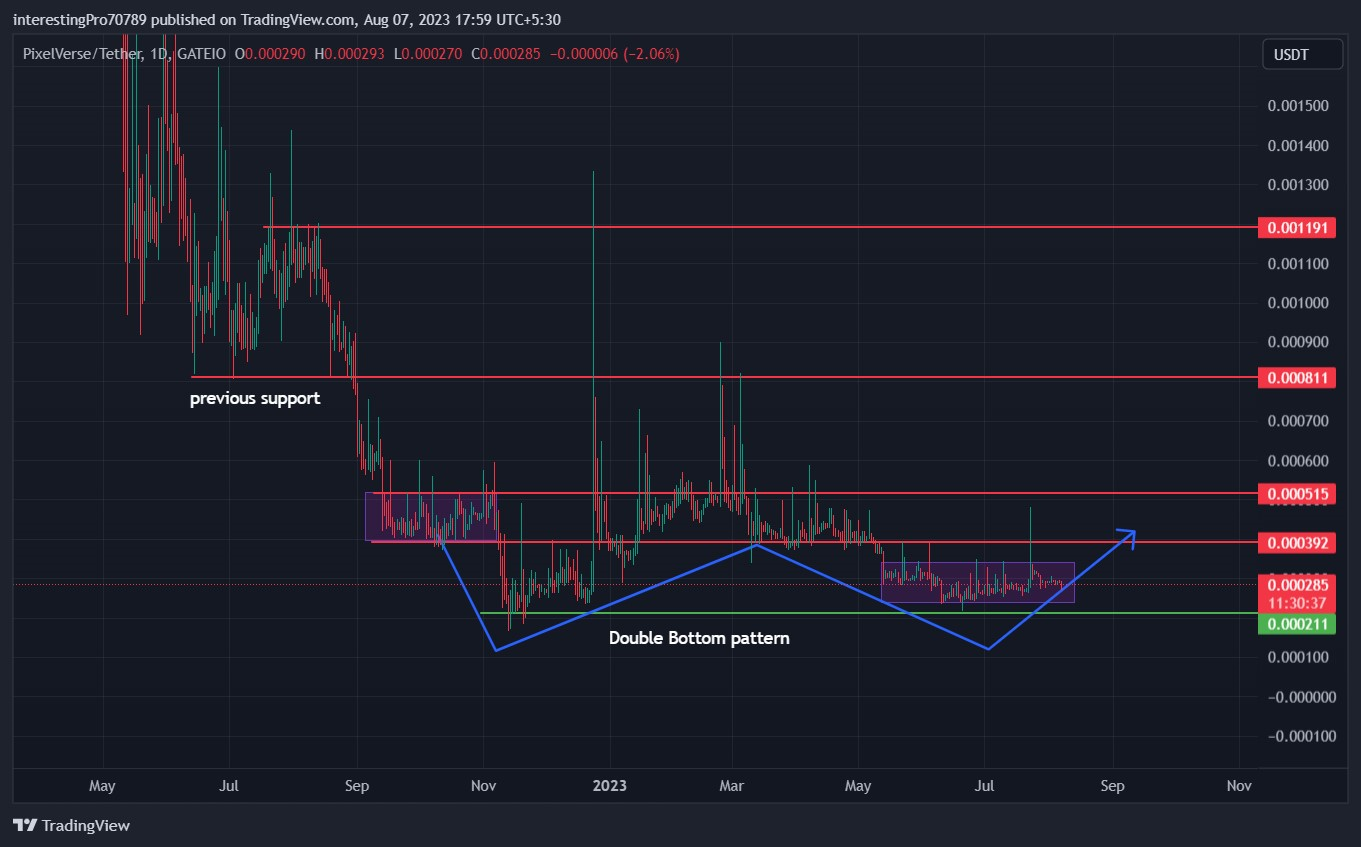Click the 0.001000 price scale tick

(x=1298, y=303)
